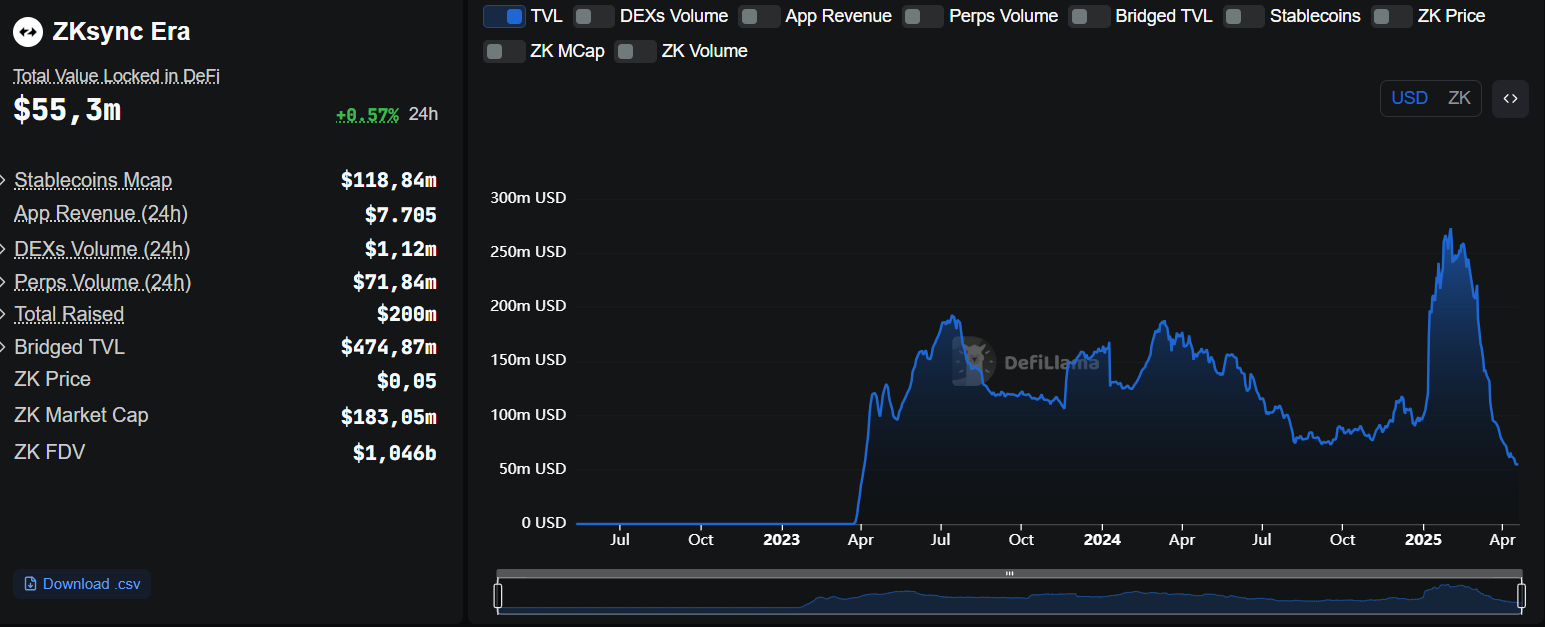
Task: Enable the Bridged TVL chart toggle
Action: pyautogui.click(x=1089, y=16)
